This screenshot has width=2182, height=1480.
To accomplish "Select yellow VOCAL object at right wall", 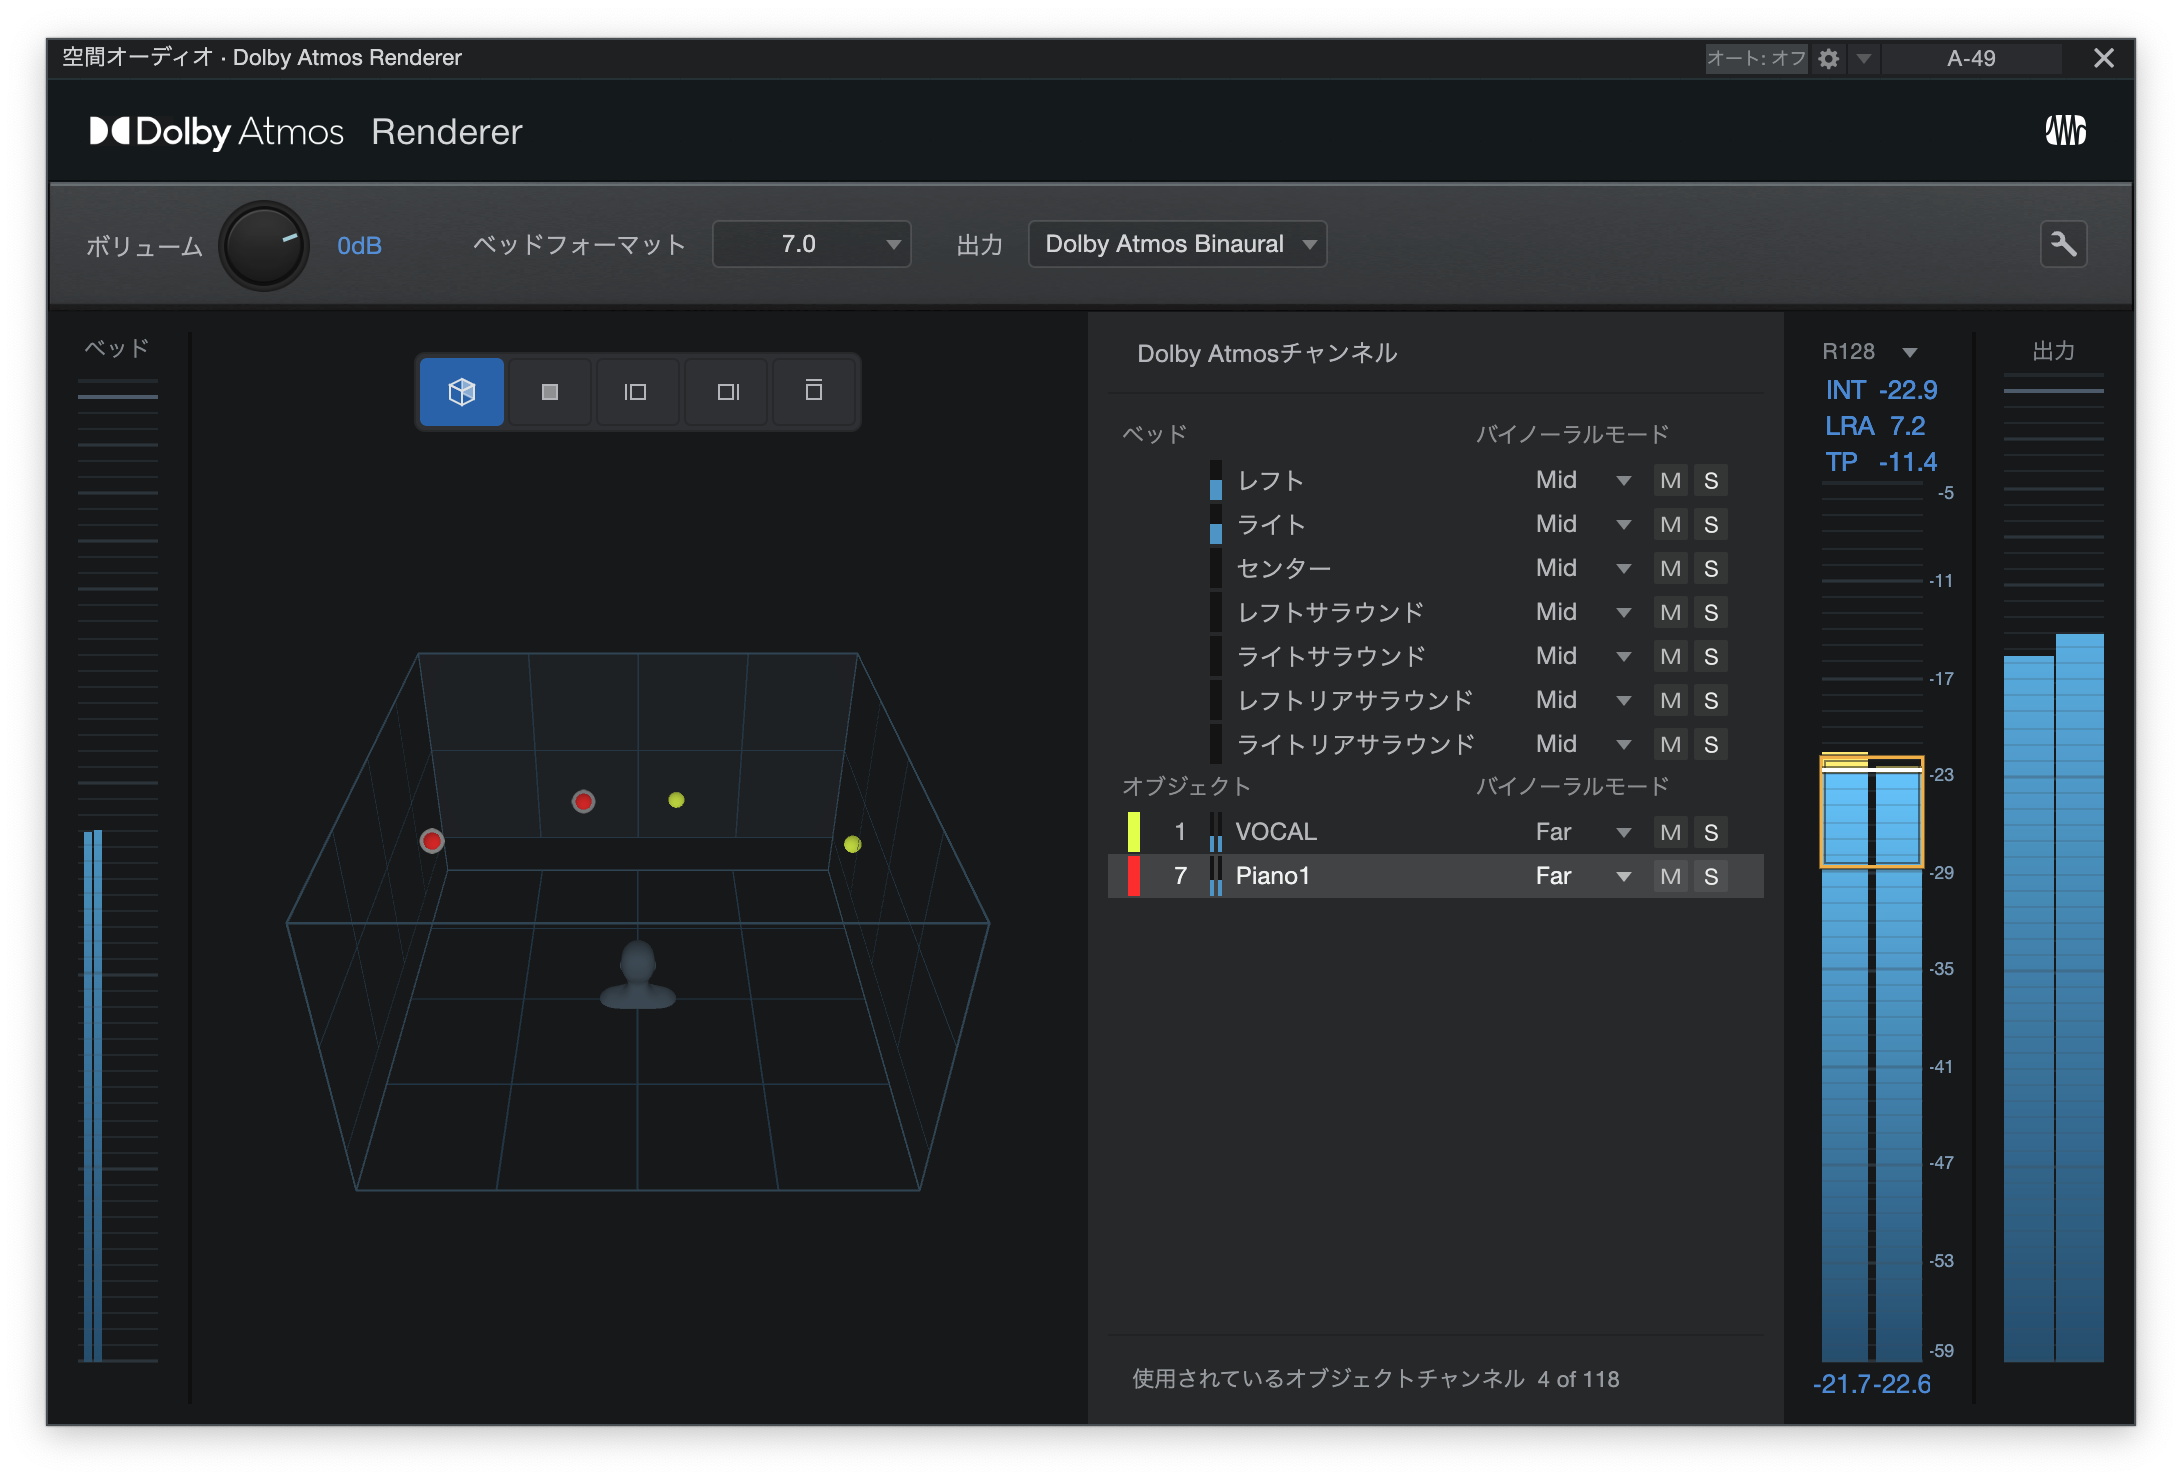I will [852, 844].
